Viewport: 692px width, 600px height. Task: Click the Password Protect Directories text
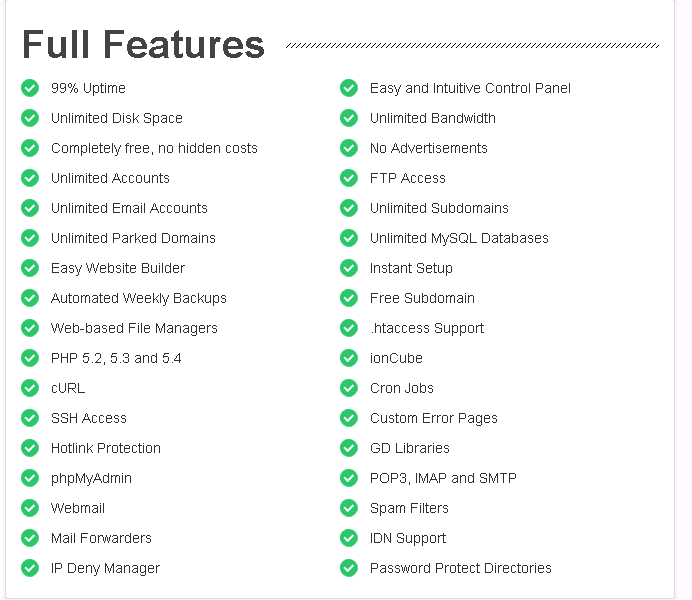pyautogui.click(x=461, y=568)
